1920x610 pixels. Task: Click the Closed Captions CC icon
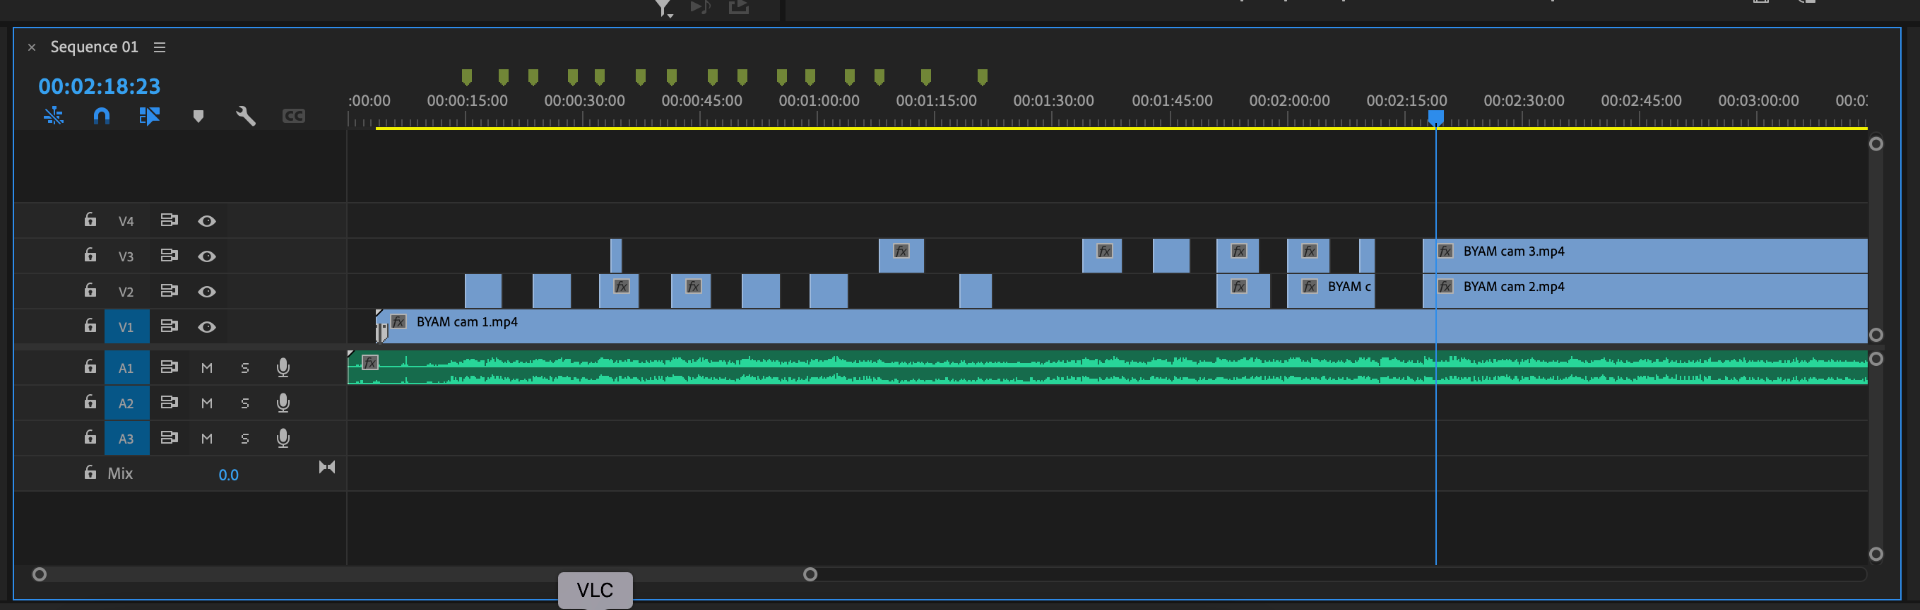293,116
